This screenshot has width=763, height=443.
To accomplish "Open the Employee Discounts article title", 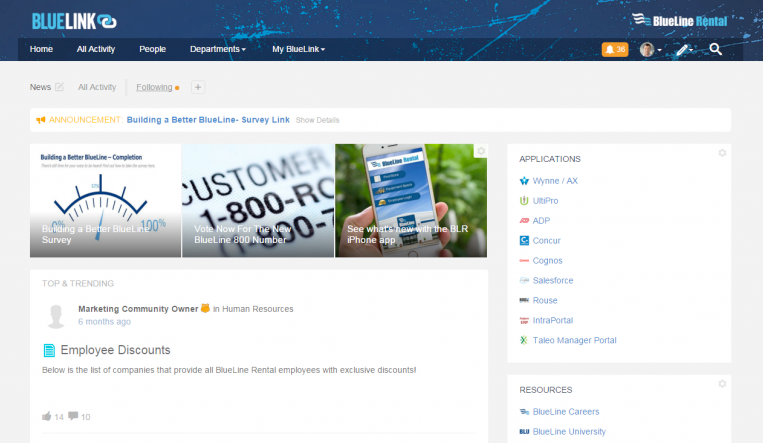I will 115,350.
